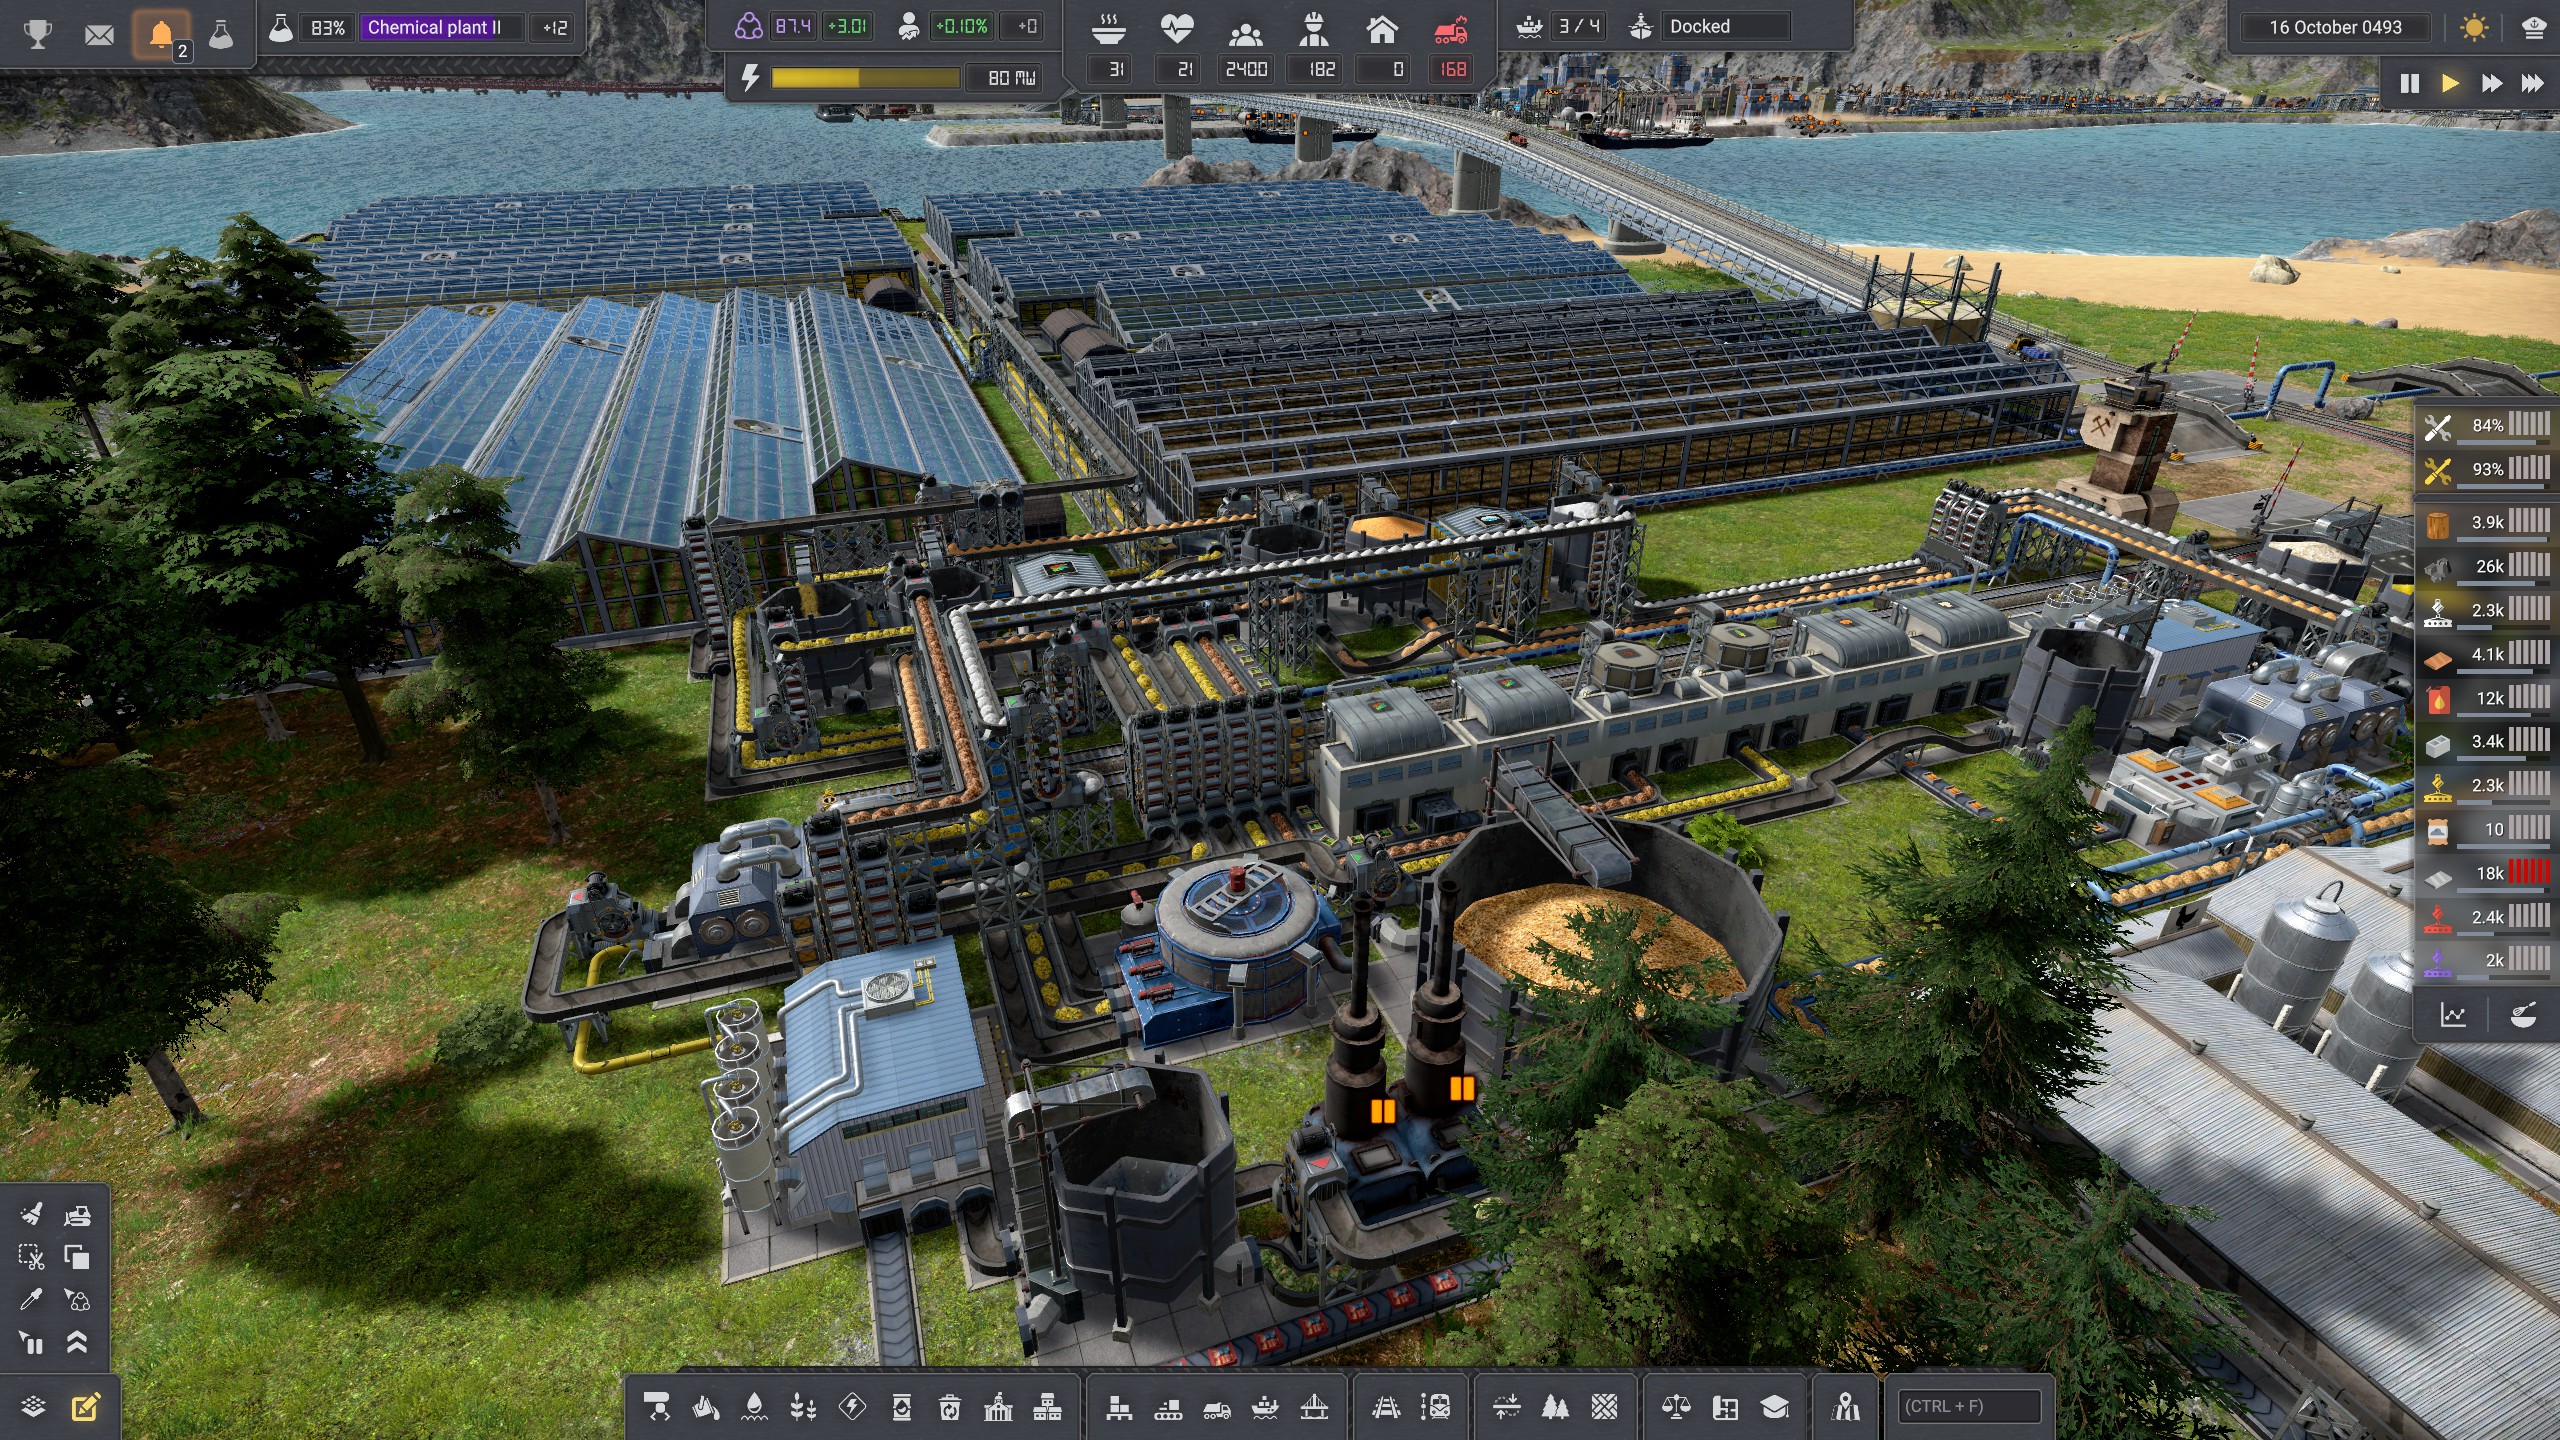The height and width of the screenshot is (1440, 2560).
Task: Click the 80 MW electricity bar
Action: tap(865, 78)
